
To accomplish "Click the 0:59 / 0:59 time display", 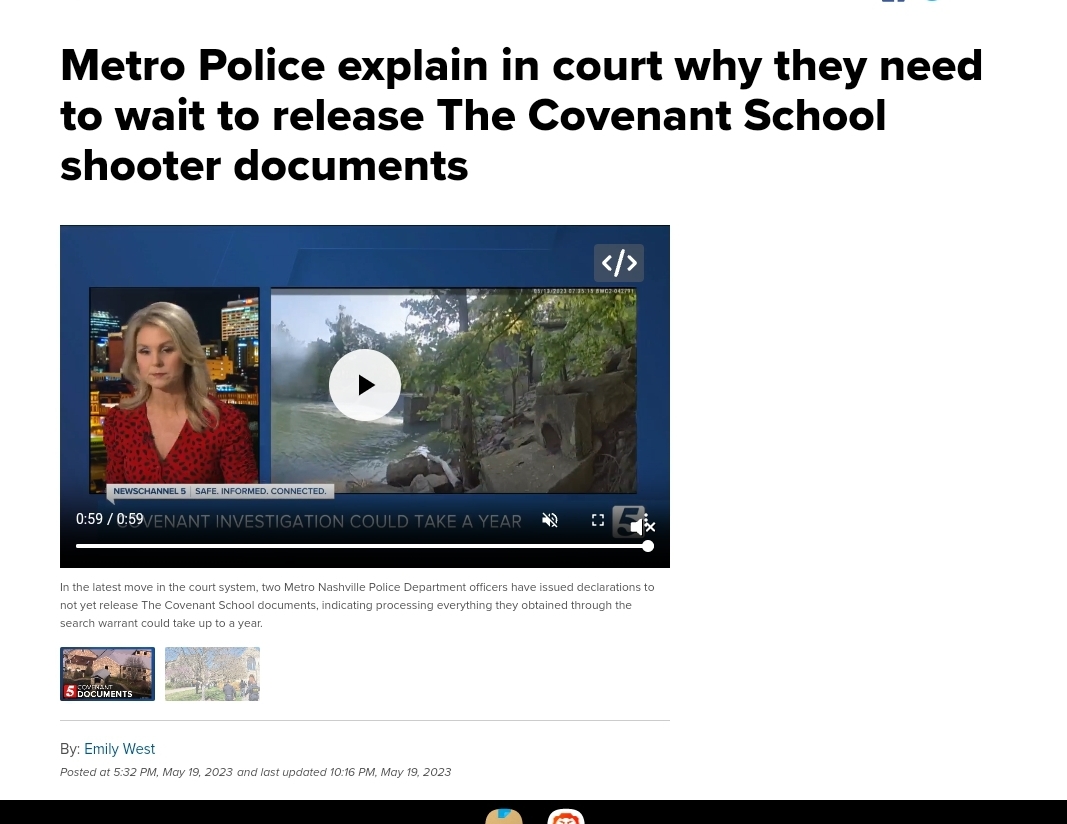I will [110, 519].
